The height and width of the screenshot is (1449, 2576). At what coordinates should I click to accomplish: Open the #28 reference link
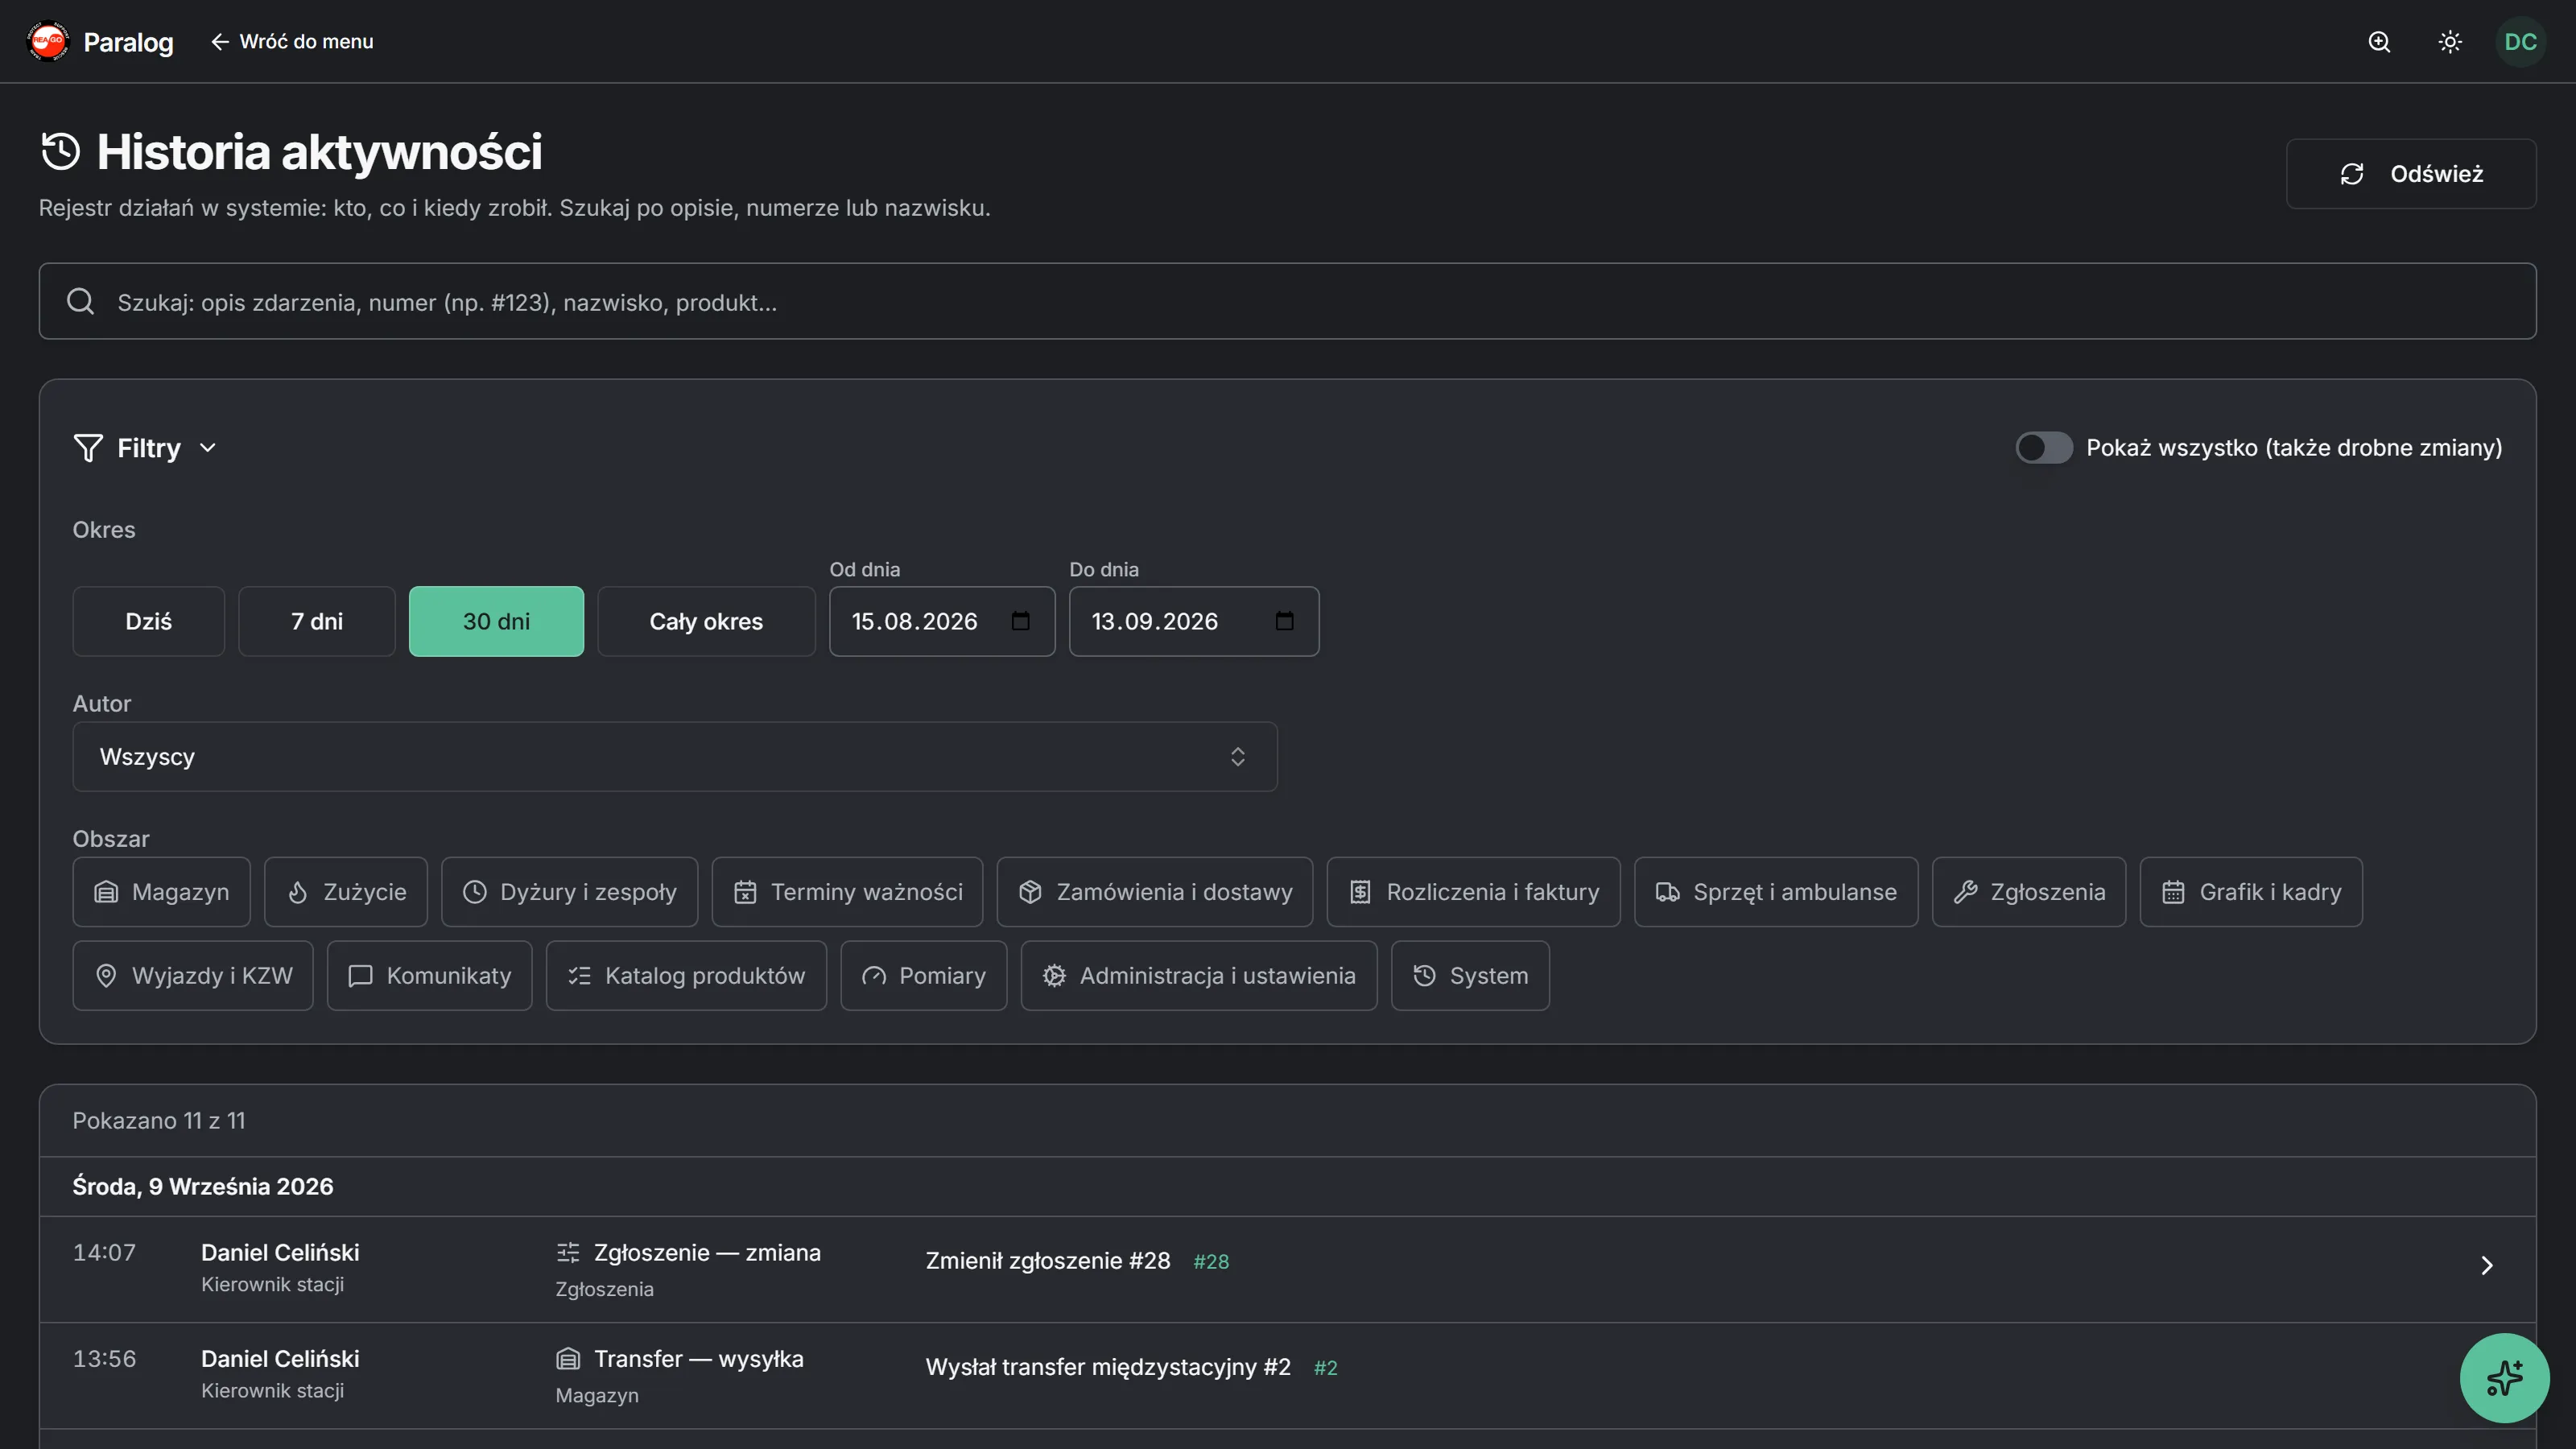click(1211, 1262)
